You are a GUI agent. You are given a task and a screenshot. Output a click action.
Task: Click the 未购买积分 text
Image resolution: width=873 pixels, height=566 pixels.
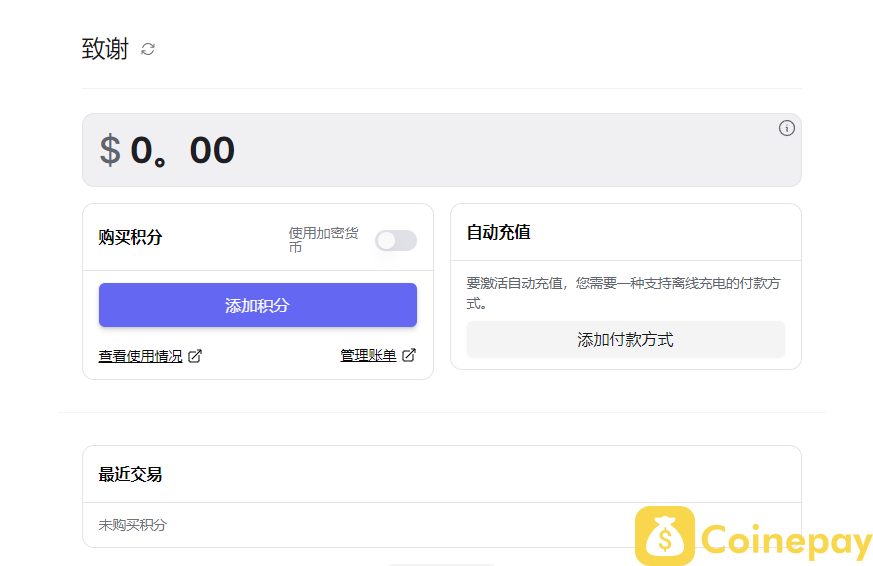pos(133,525)
